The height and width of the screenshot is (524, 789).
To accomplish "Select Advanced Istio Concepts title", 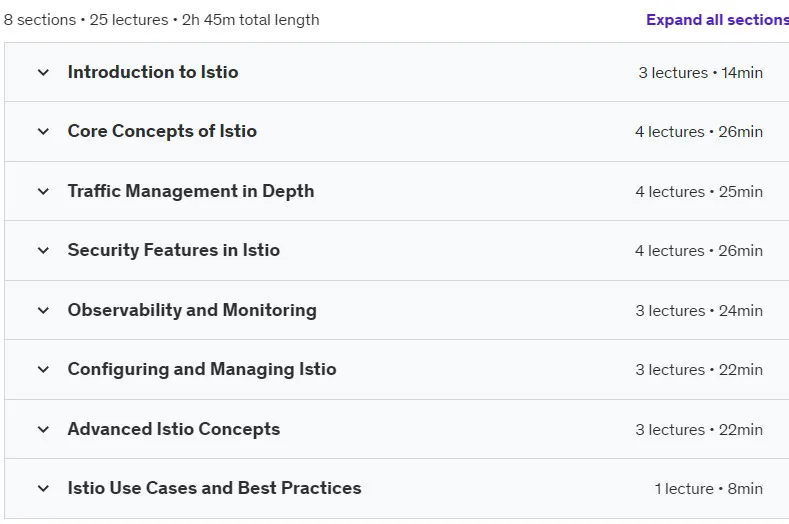I will pos(174,429).
